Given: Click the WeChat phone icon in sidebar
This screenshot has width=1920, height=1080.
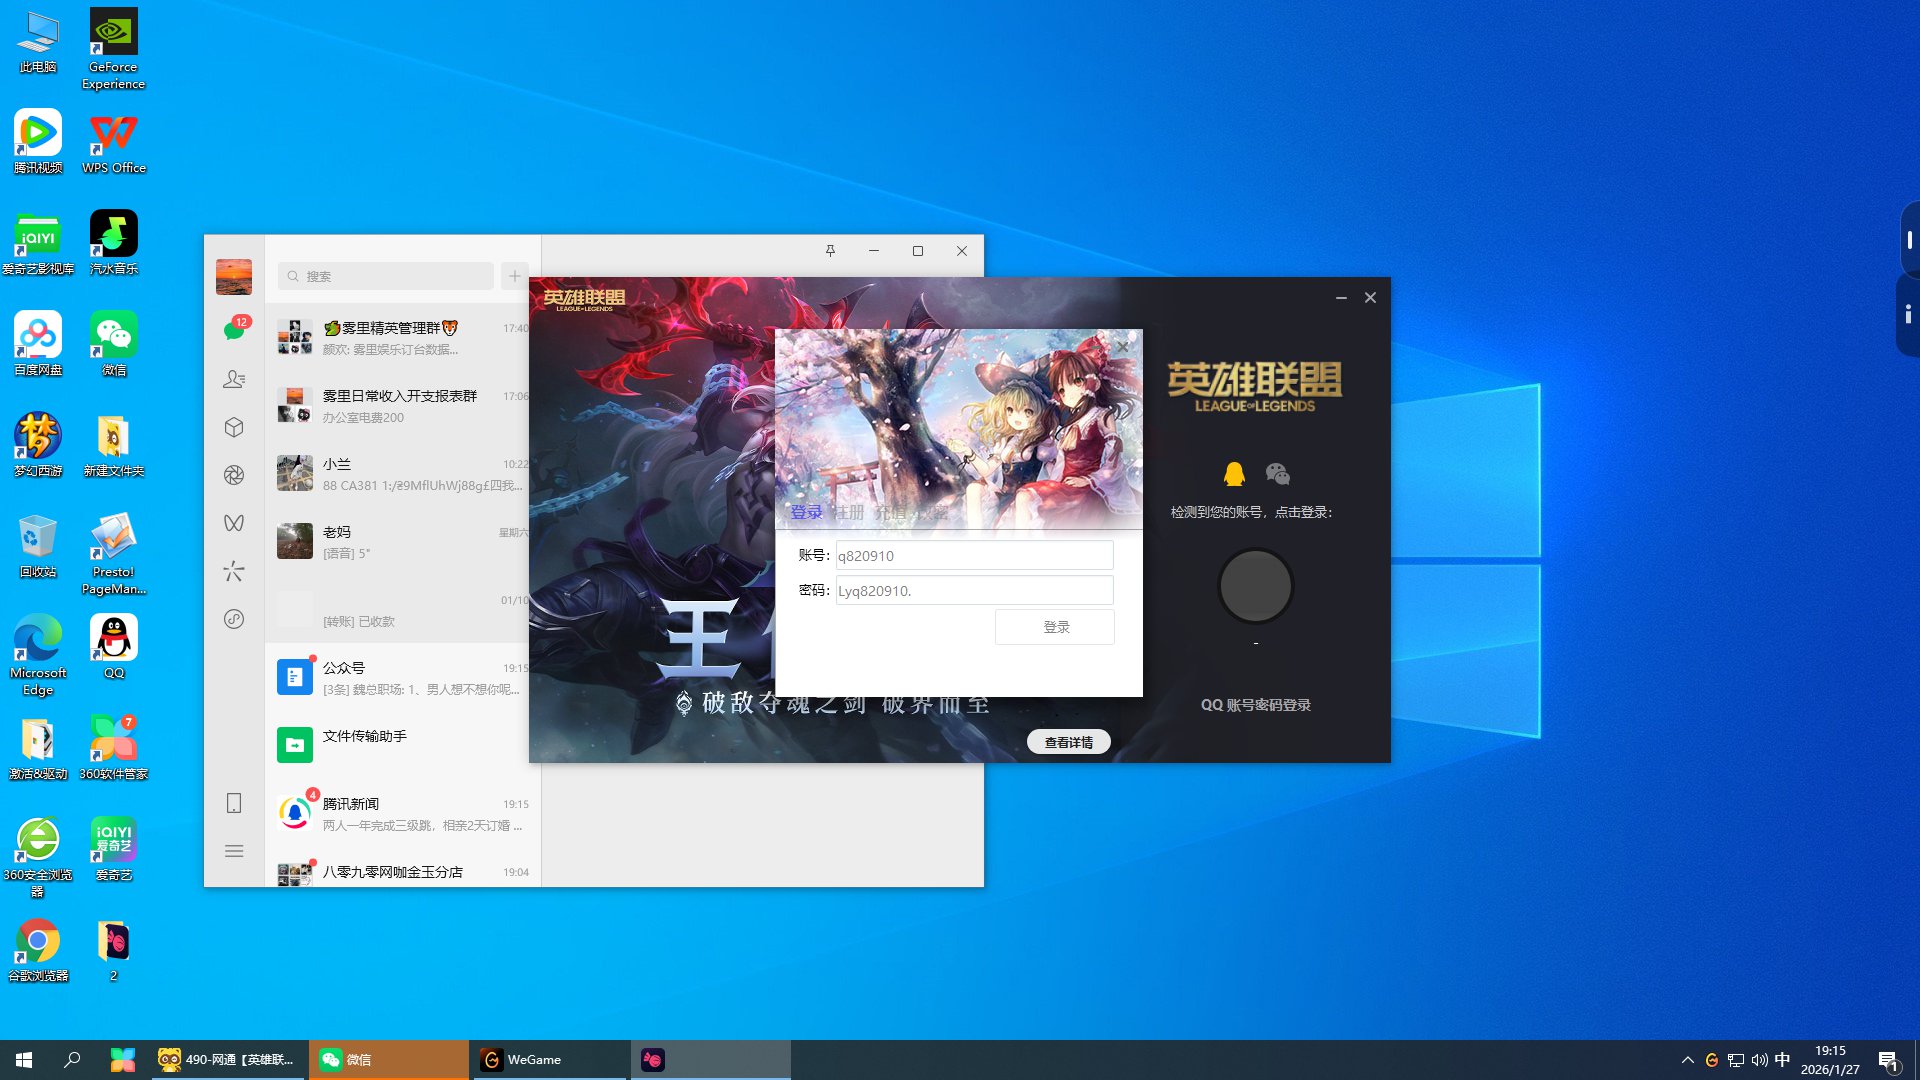Looking at the screenshot, I should tap(234, 803).
